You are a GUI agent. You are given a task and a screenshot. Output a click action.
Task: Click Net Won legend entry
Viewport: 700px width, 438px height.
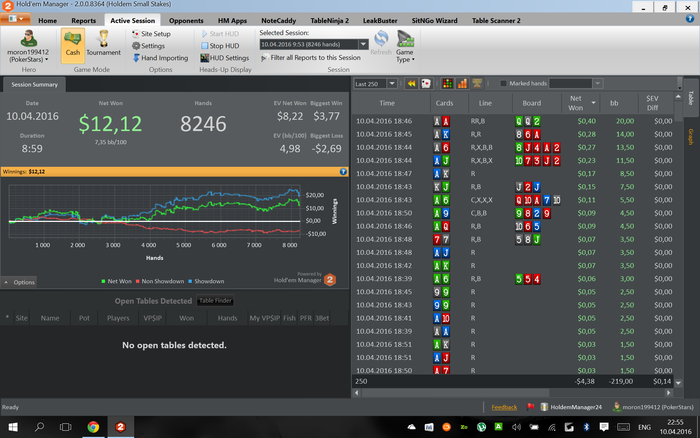click(117, 281)
